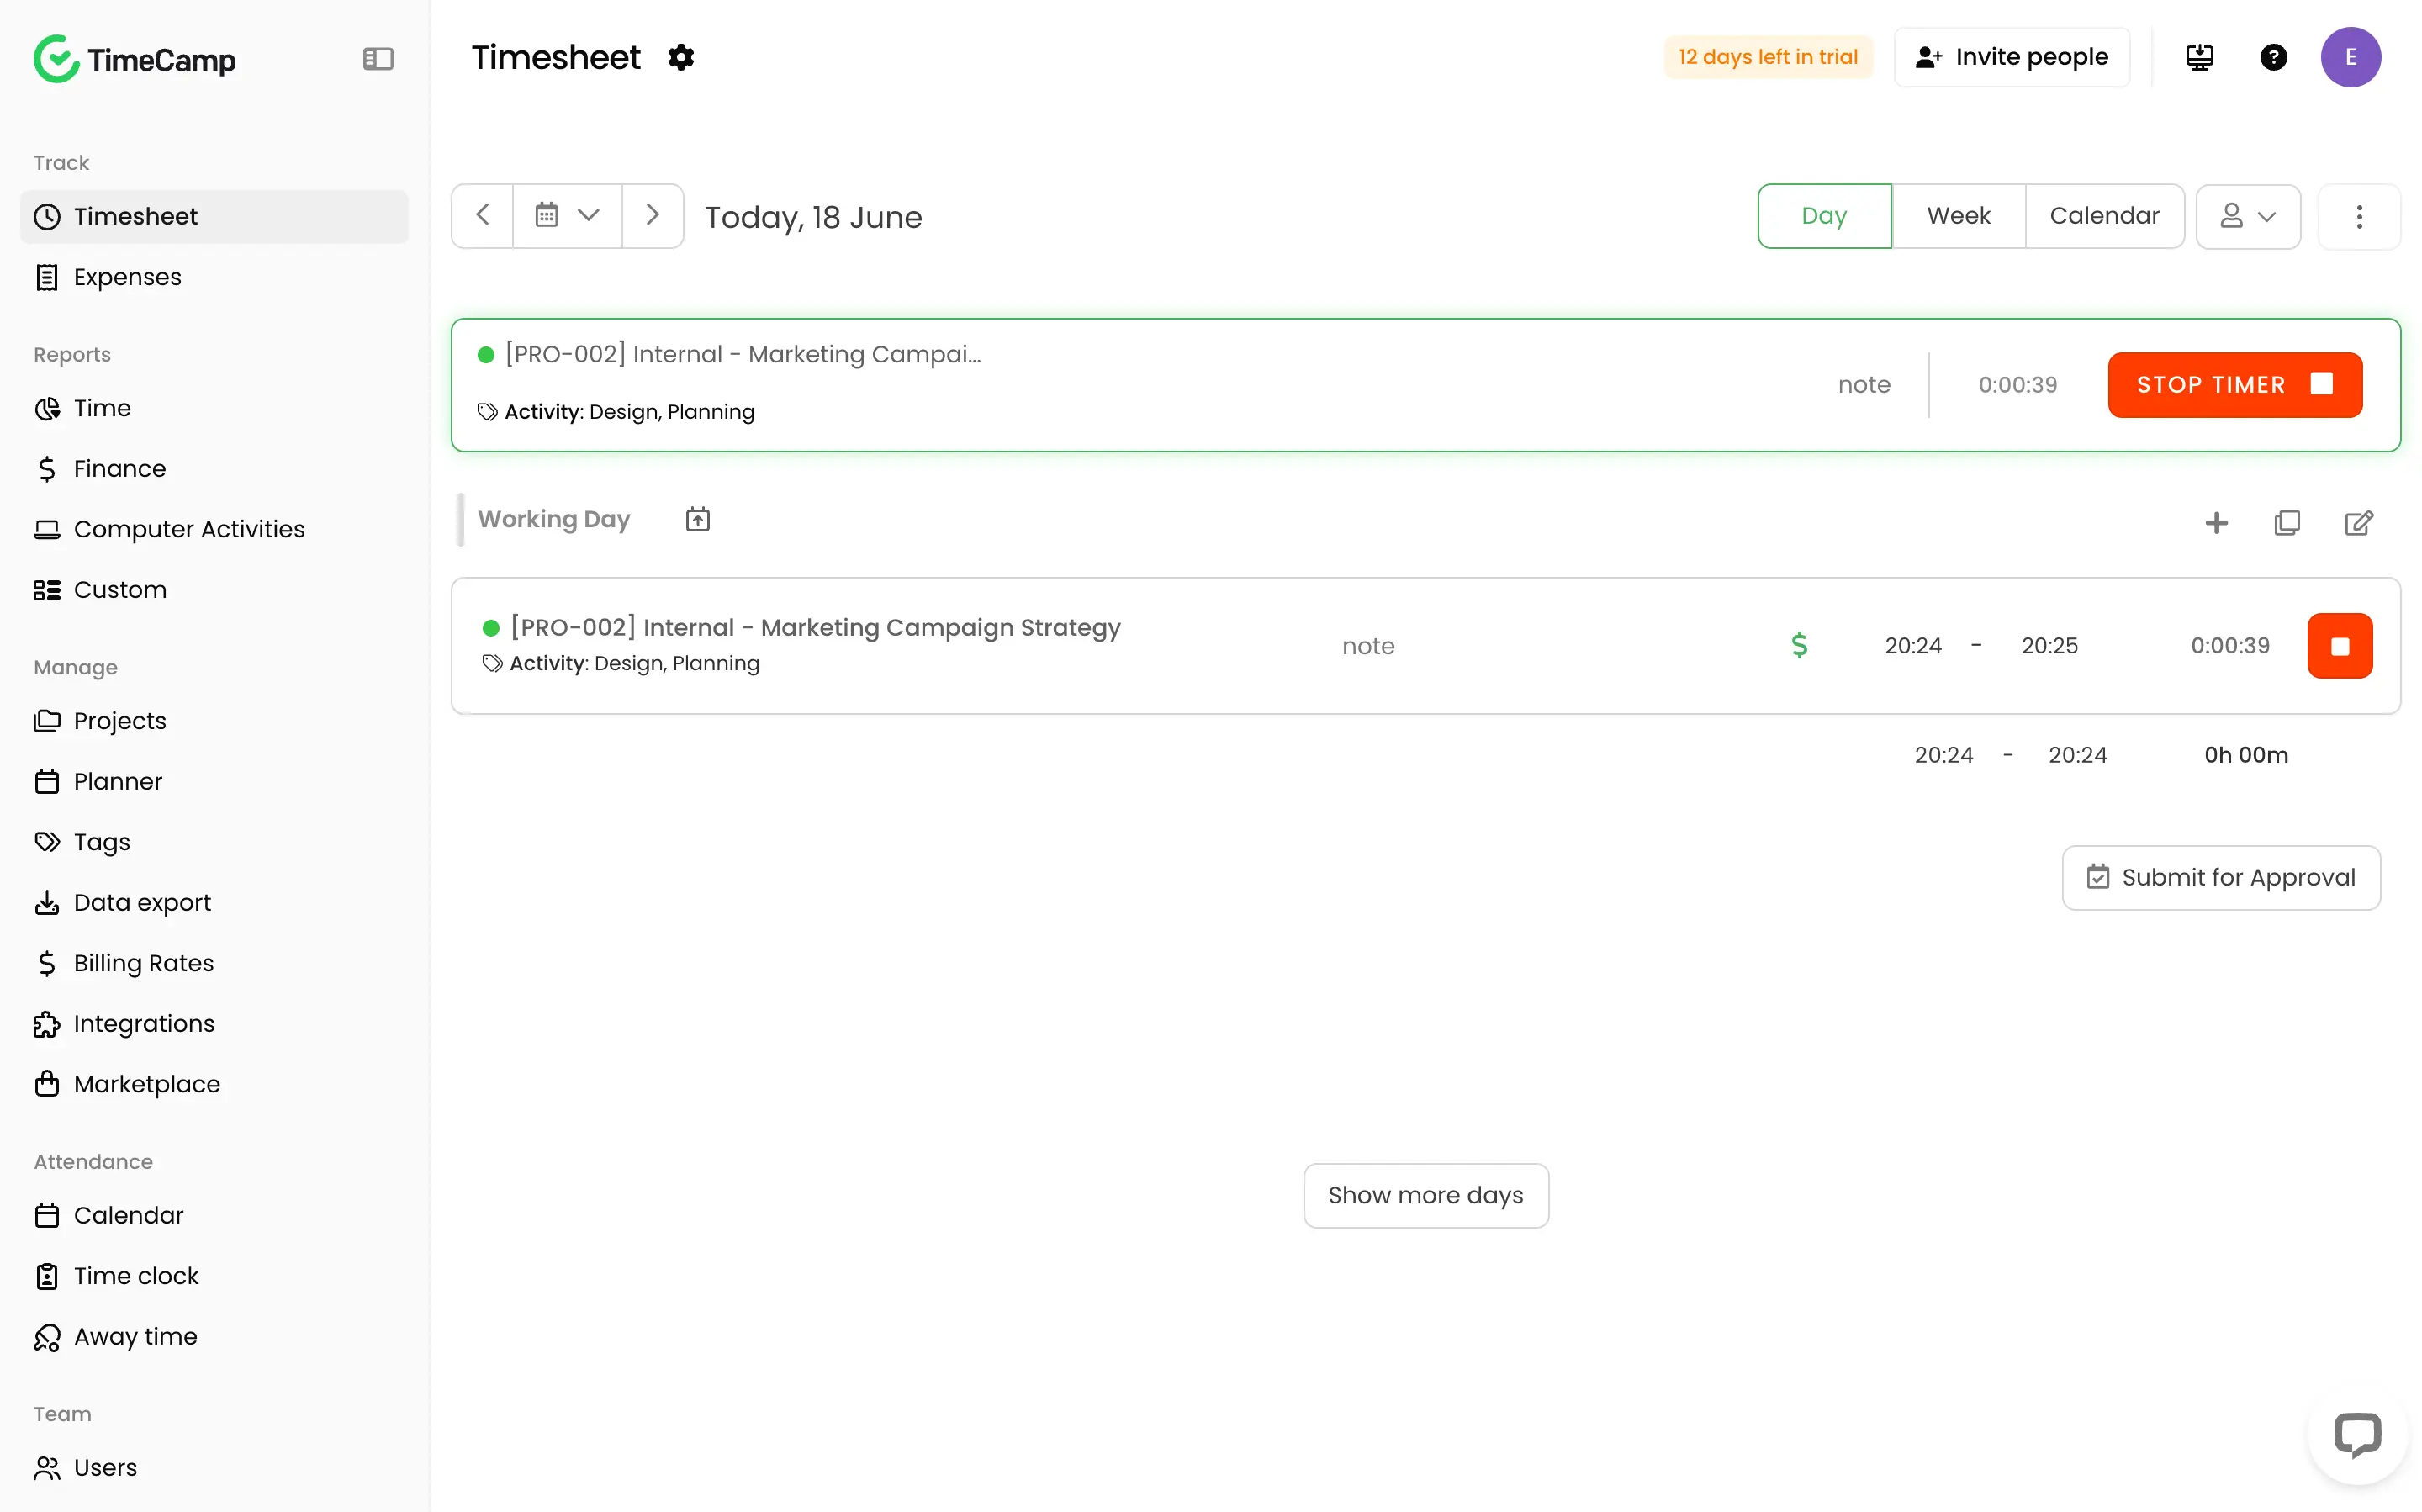Open Time clock page
Viewport: 2422px width, 1512px height.
pos(214,1276)
